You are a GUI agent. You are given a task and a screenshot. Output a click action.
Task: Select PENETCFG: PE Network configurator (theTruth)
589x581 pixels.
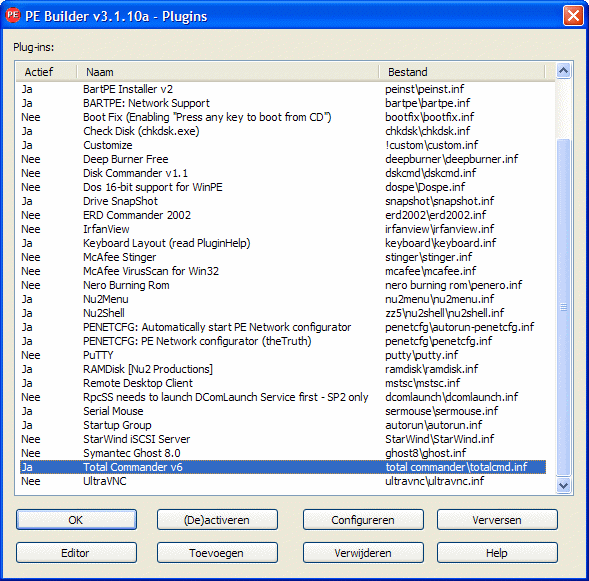coord(283,341)
